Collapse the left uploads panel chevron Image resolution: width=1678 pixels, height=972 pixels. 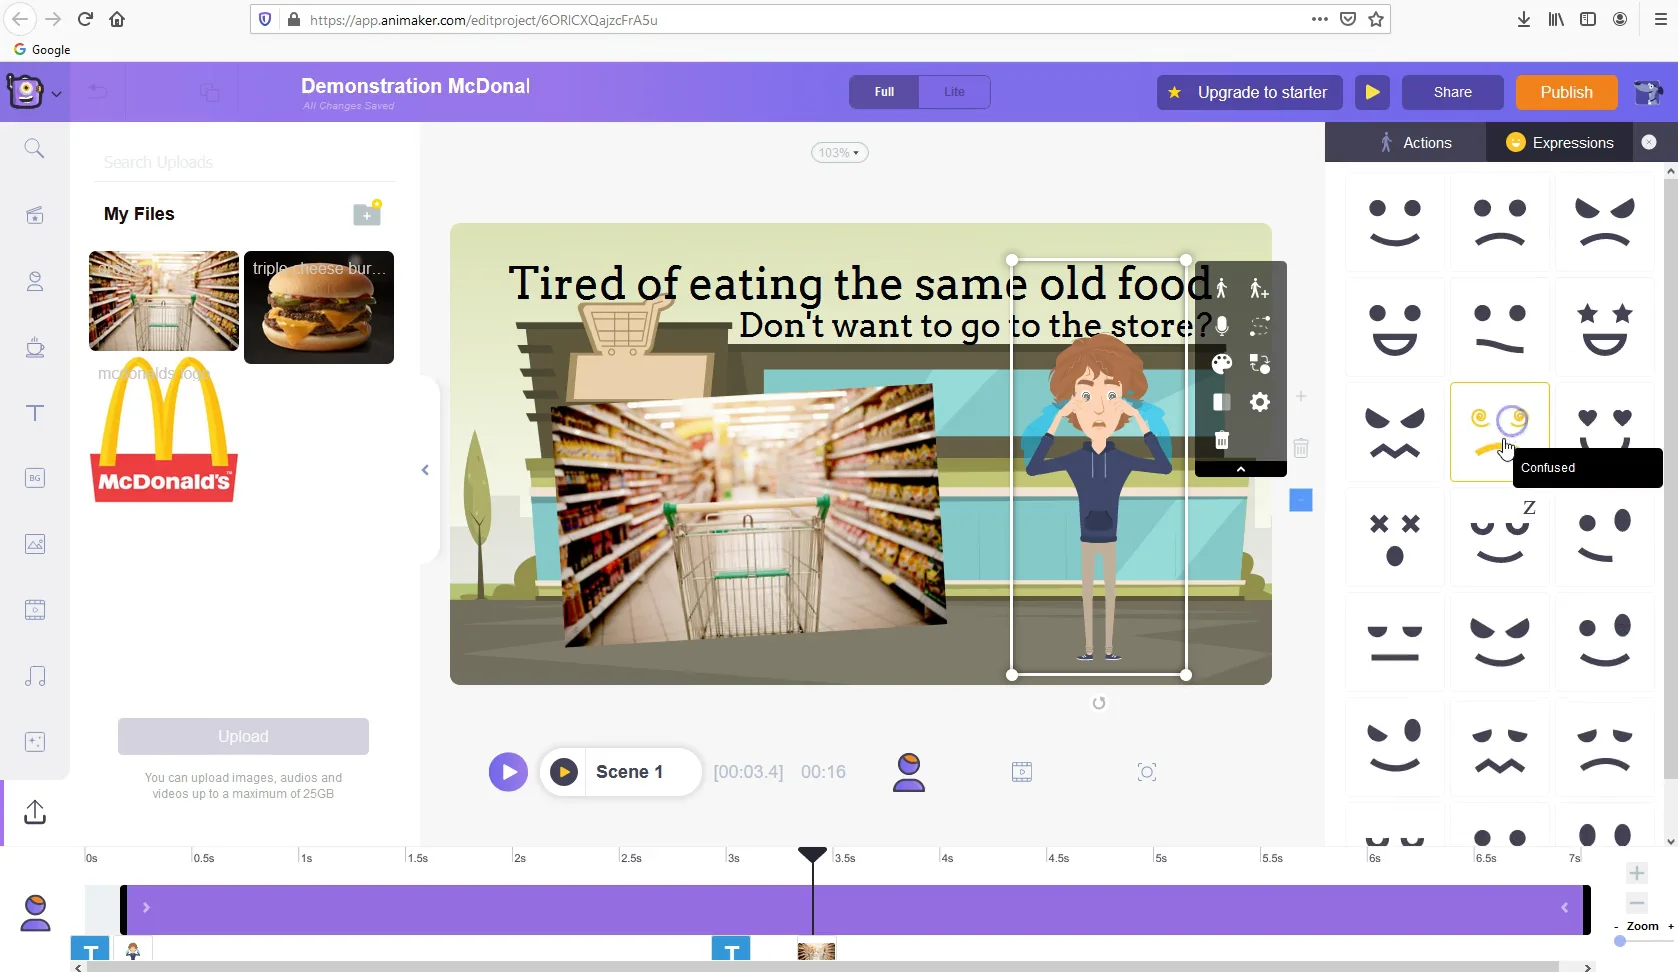(x=424, y=469)
